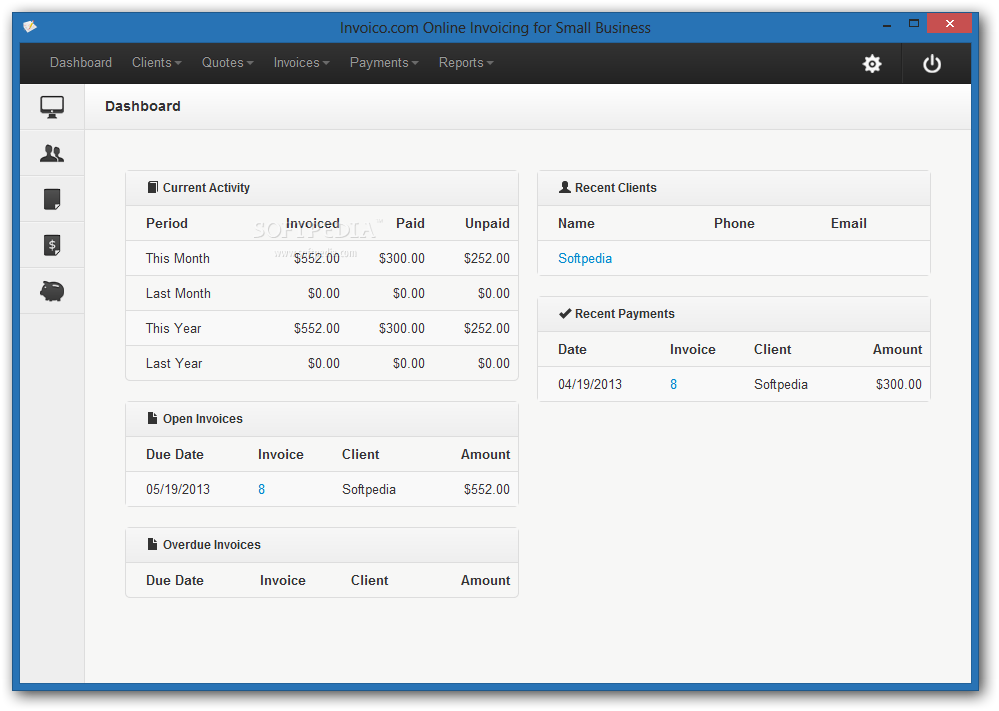Click the Recent Clients person icon
The height and width of the screenshot is (711, 999).
[564, 187]
